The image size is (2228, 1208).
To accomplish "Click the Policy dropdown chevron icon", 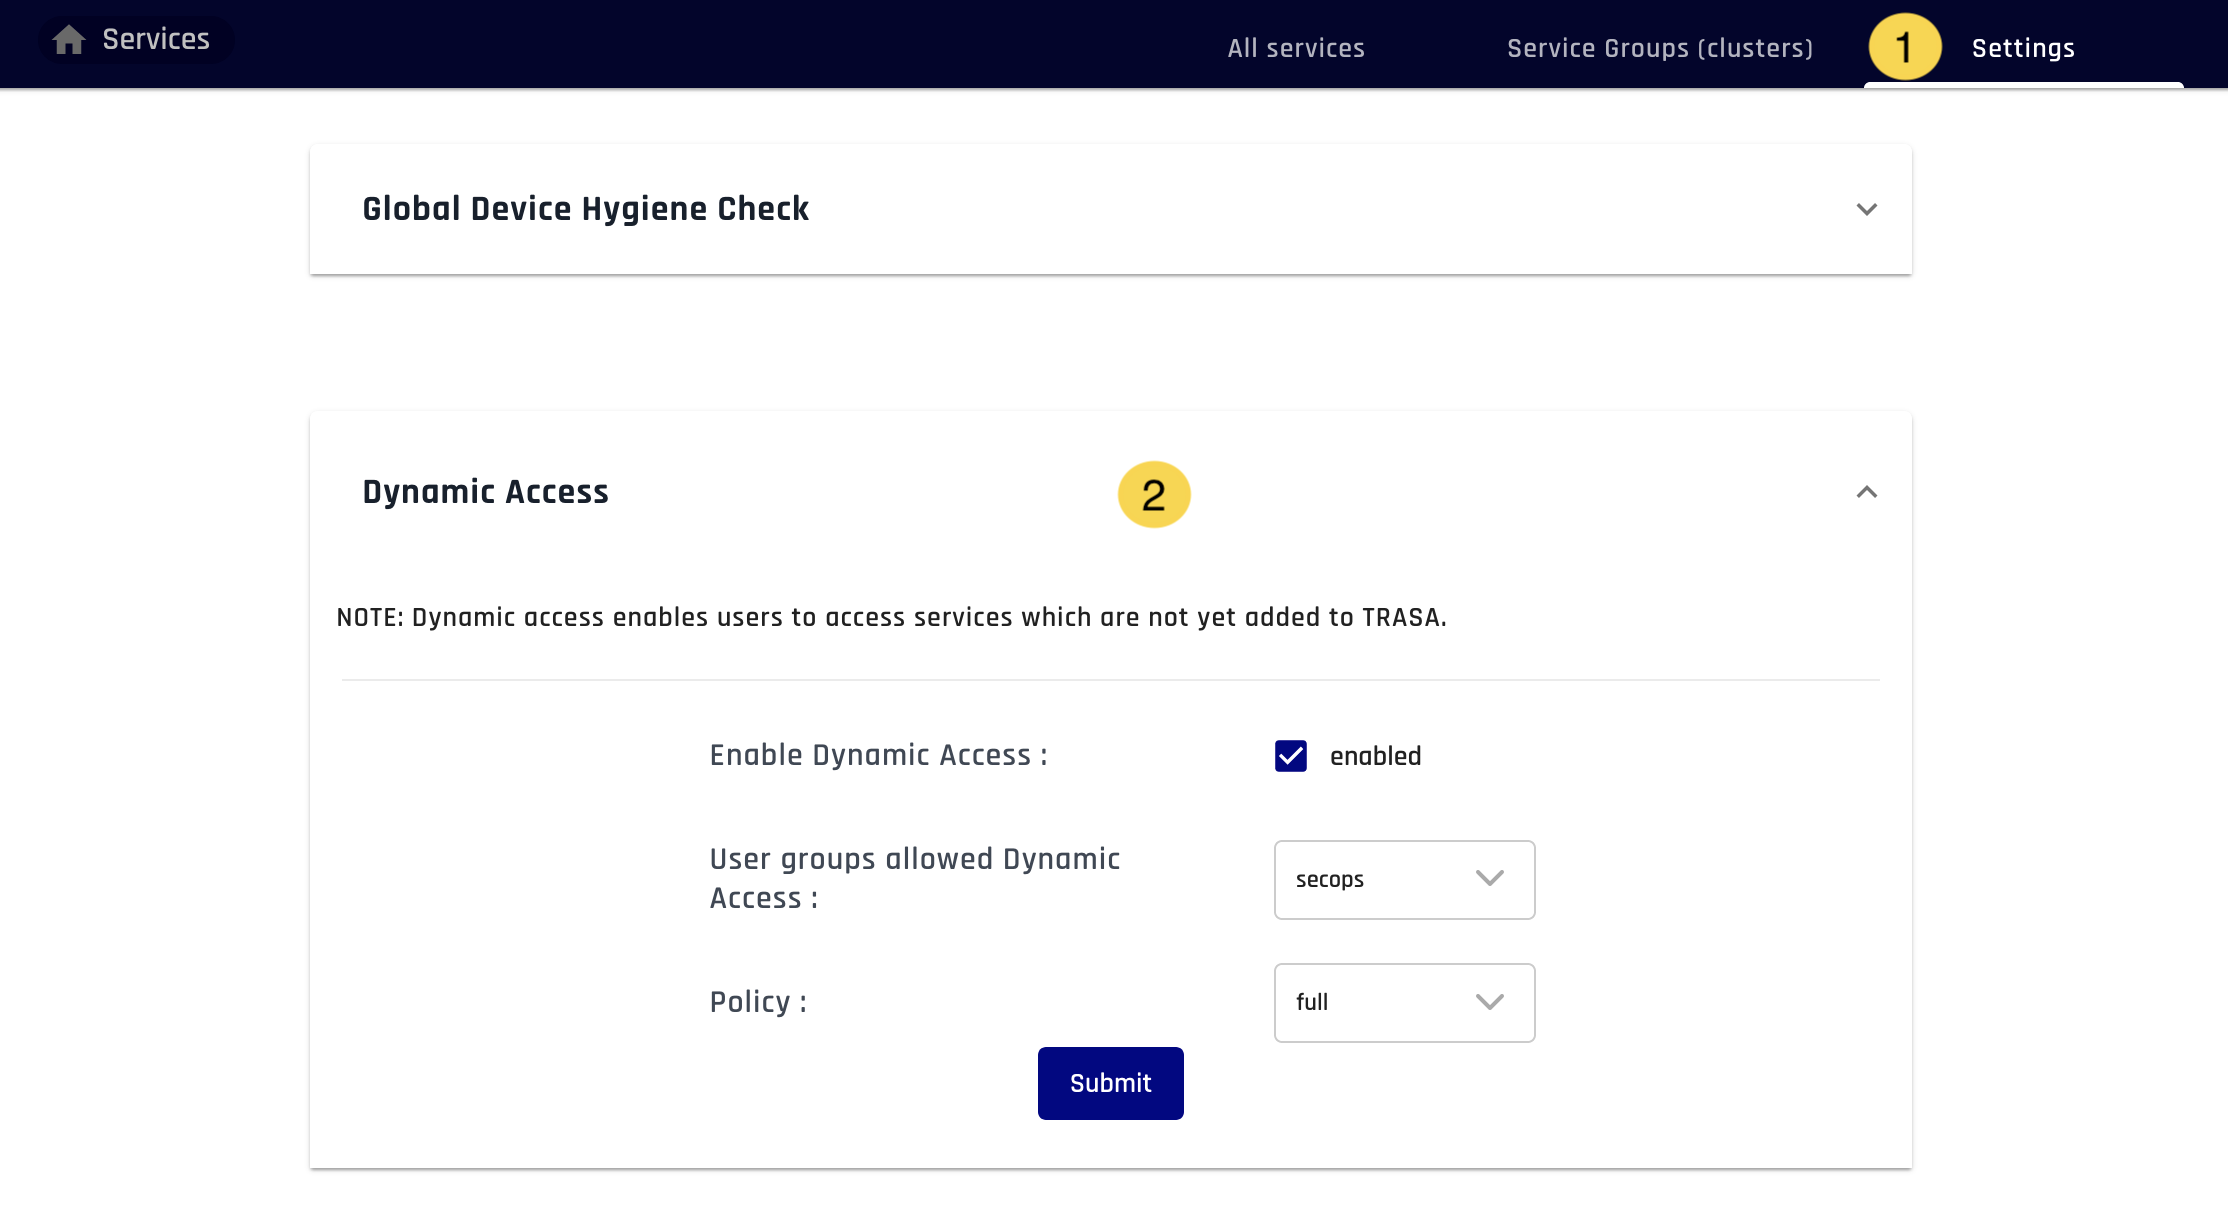I will 1489,1002.
